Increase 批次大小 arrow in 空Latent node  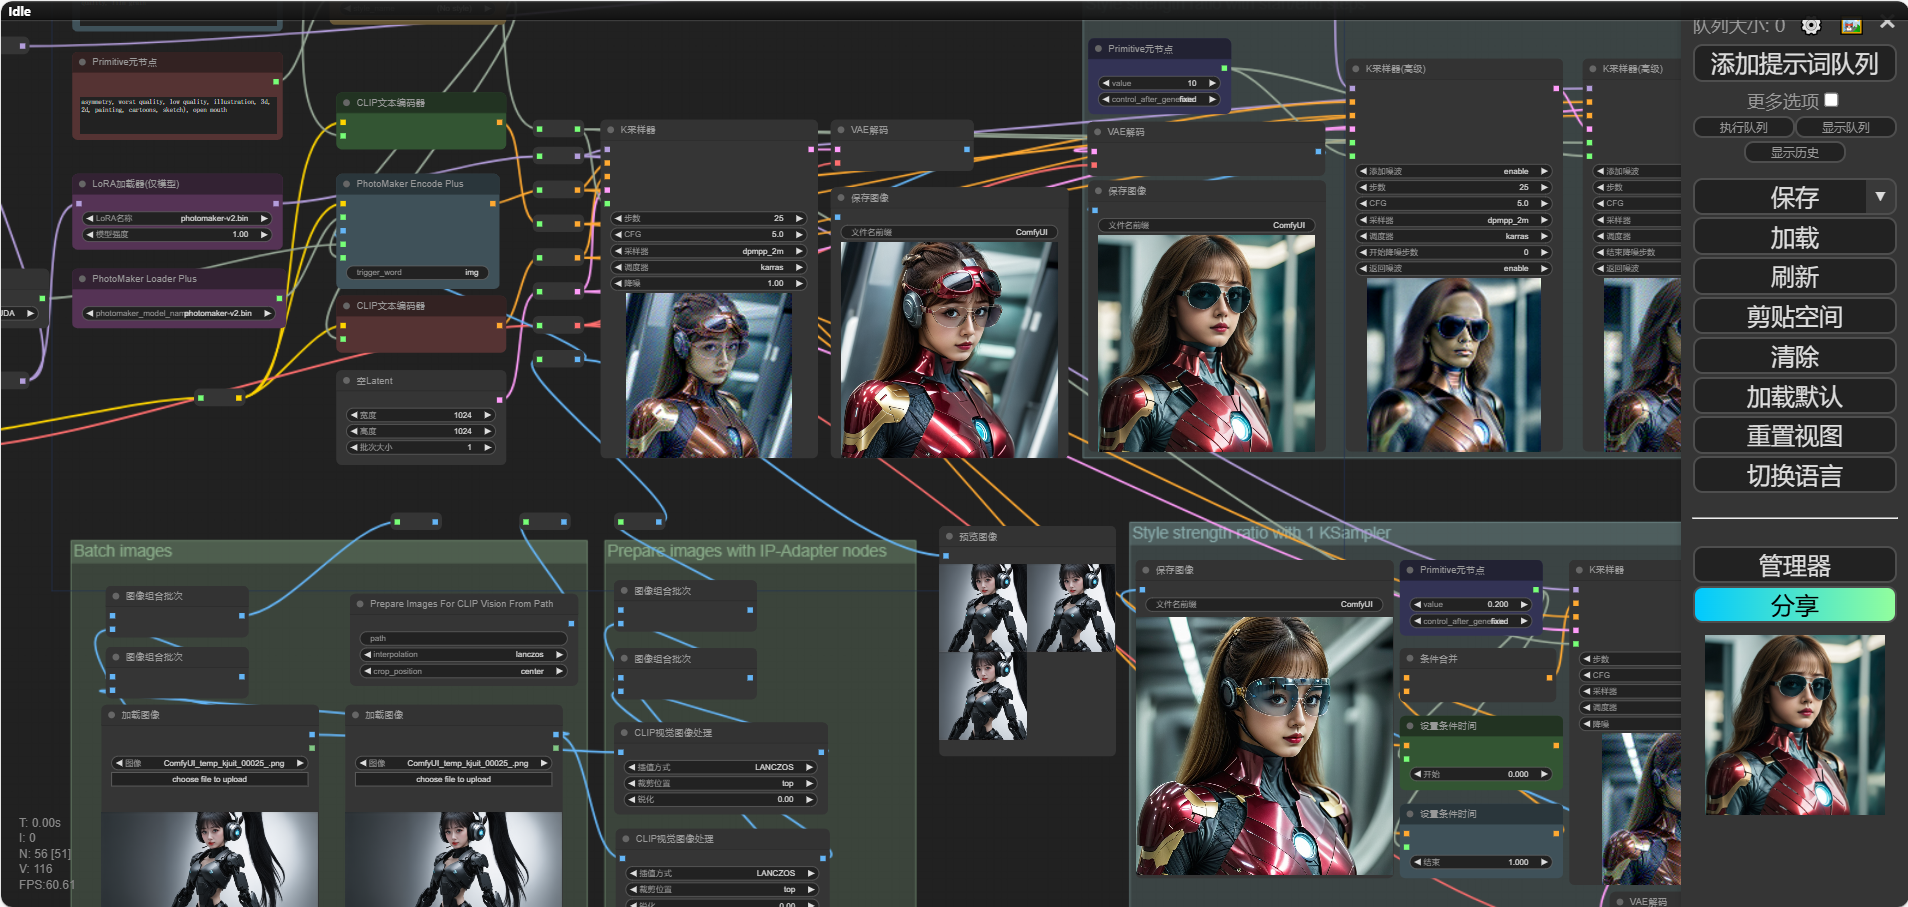click(488, 447)
